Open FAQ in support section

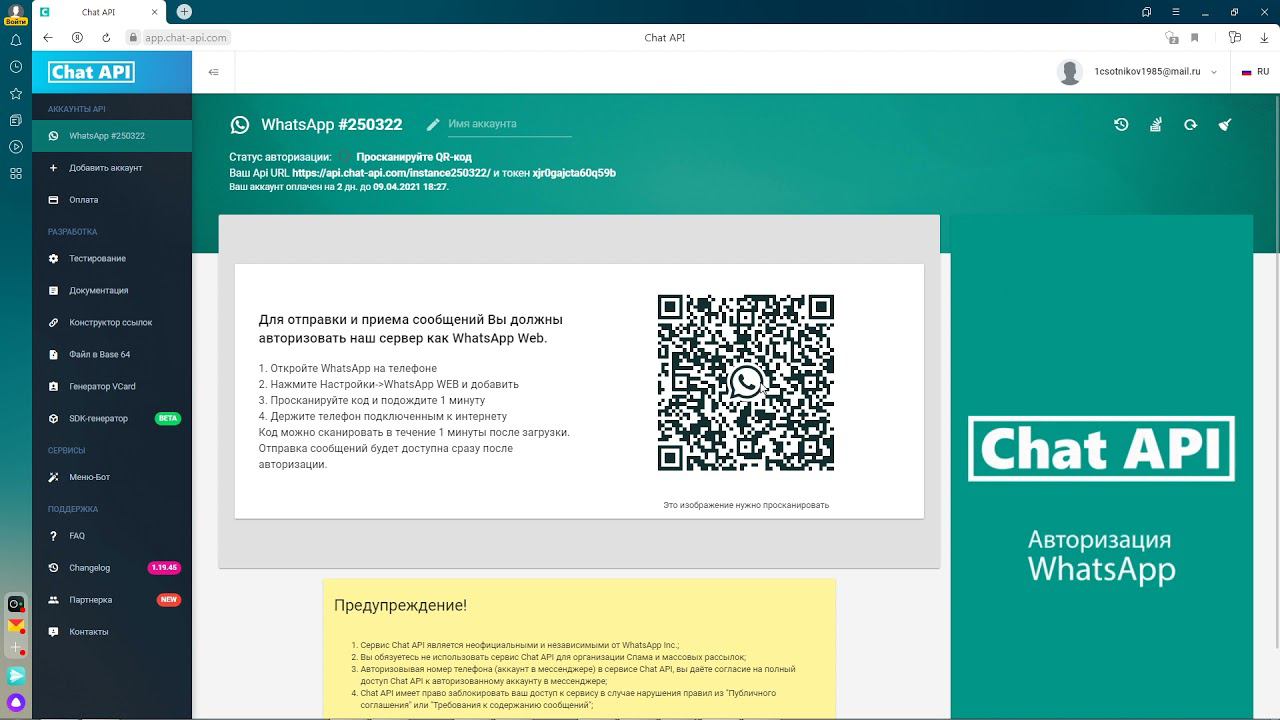coord(112,536)
